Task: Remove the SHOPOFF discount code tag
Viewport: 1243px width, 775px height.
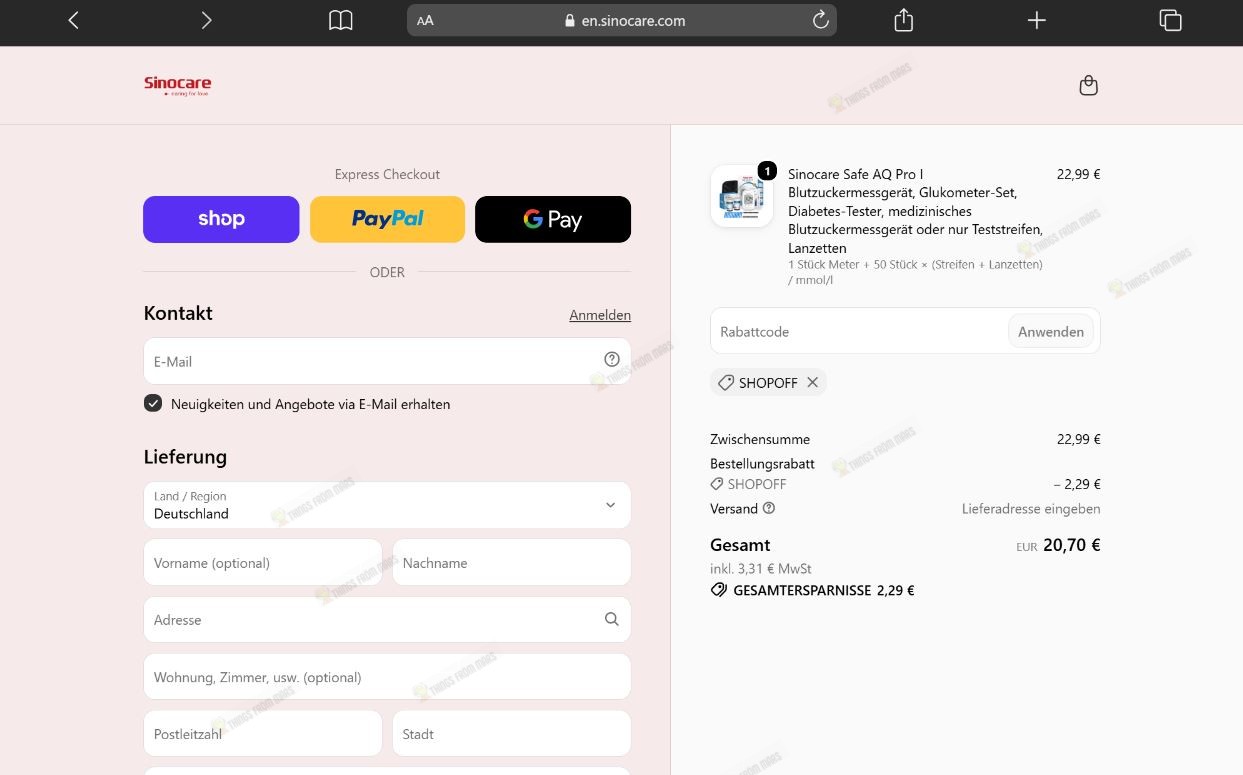Action: click(812, 382)
